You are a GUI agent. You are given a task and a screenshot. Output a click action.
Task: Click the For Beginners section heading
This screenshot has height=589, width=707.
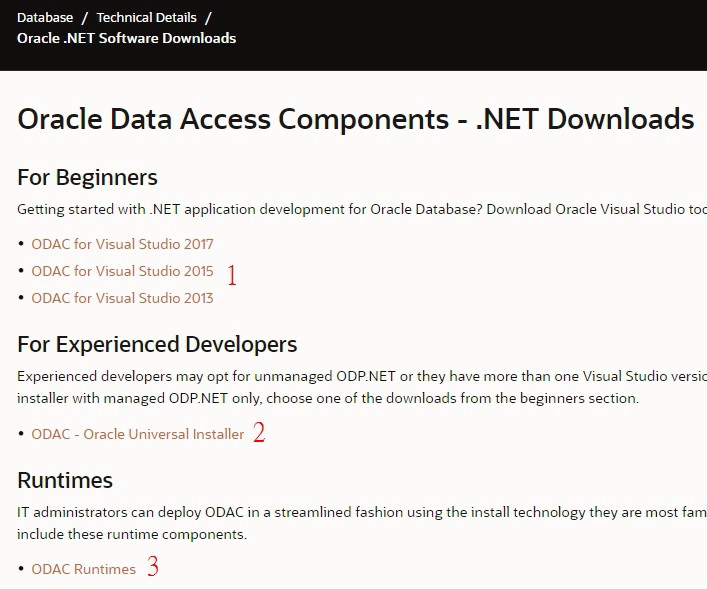pos(87,178)
